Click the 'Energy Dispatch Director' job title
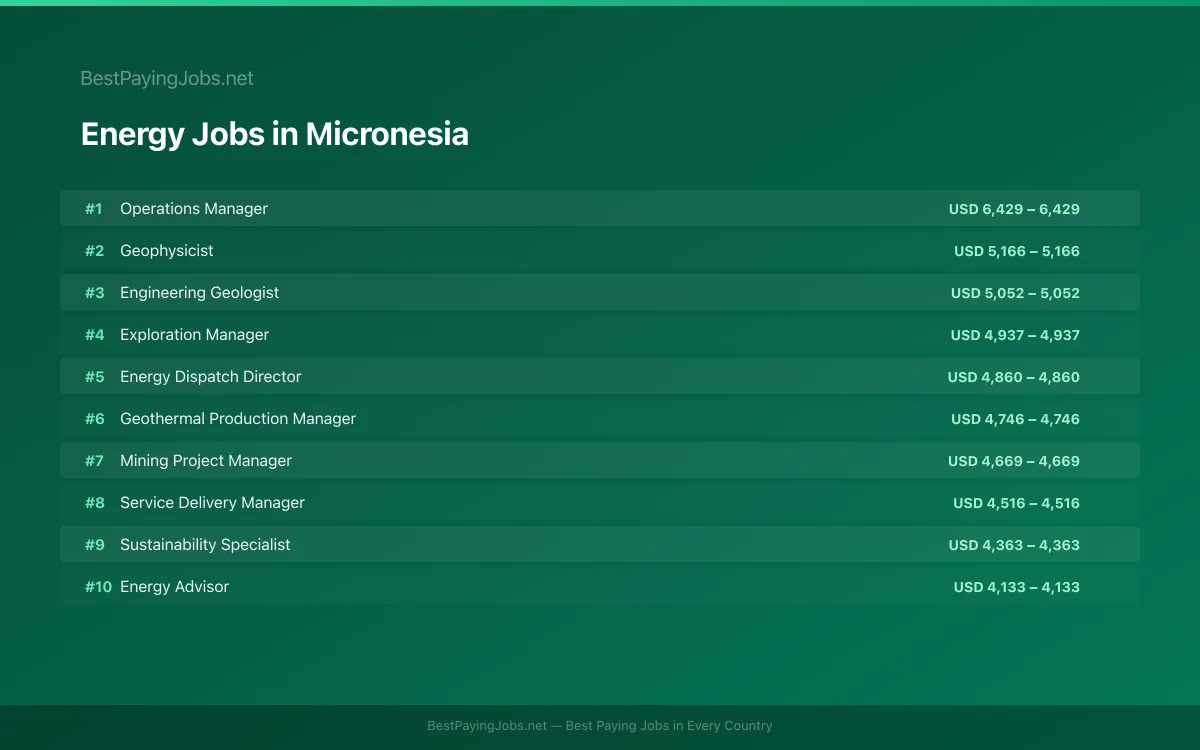This screenshot has width=1200, height=750. 211,377
